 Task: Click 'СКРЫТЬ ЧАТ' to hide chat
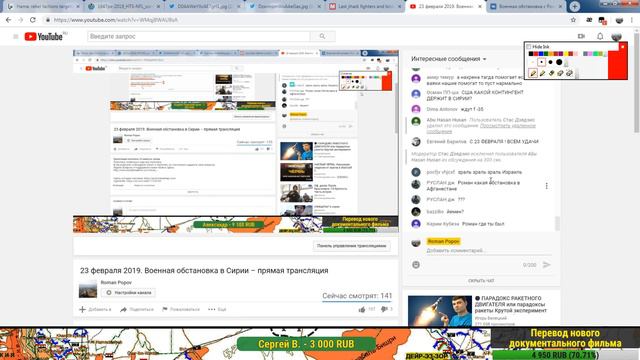[x=481, y=281]
